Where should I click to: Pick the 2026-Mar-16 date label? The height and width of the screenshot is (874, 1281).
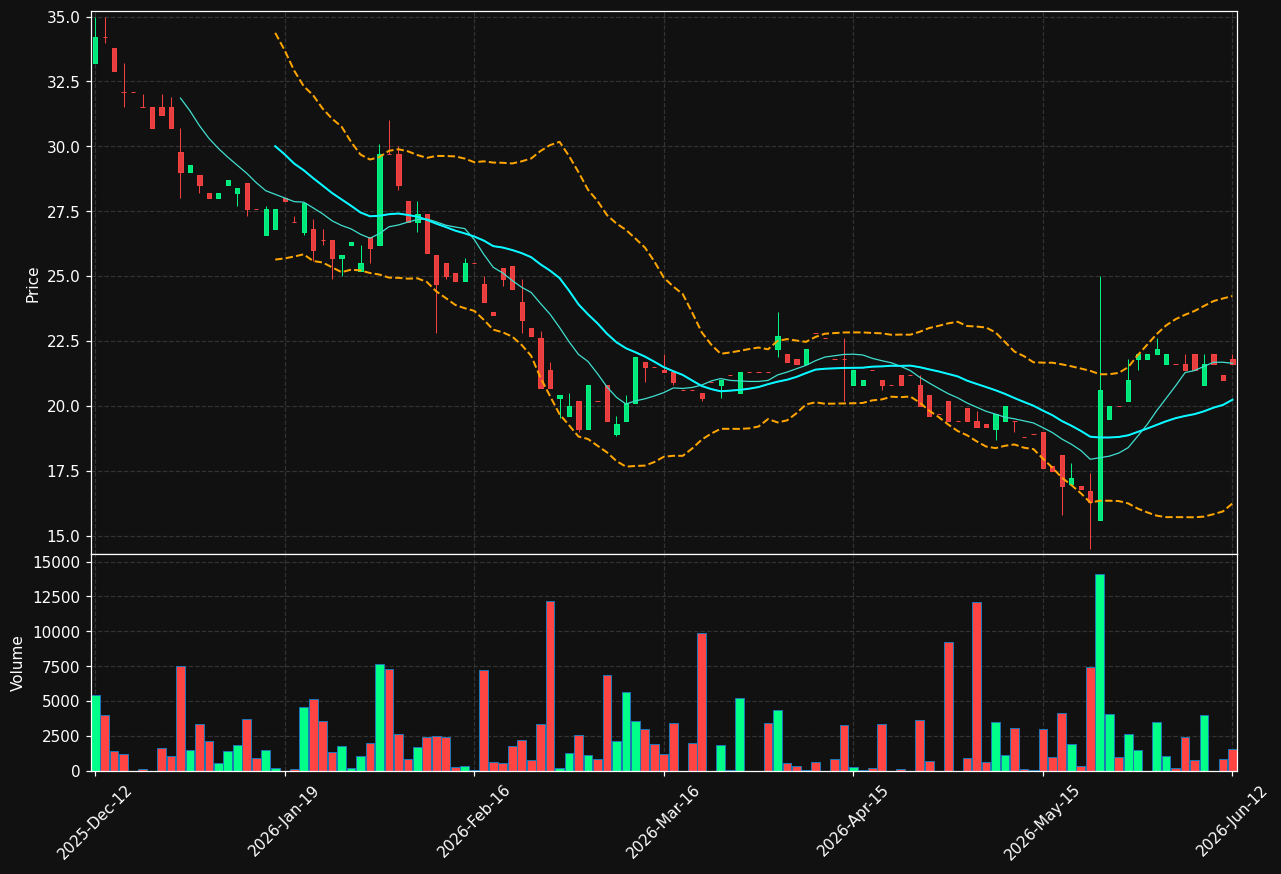tap(664, 821)
